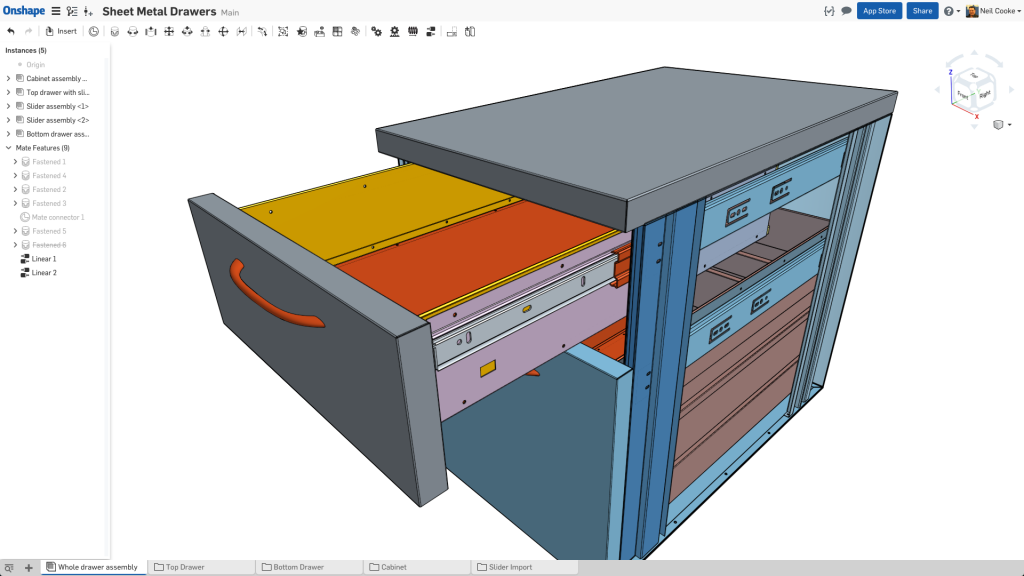This screenshot has width=1024, height=576.
Task: Add a new tab with the plus button
Action: pyautogui.click(x=28, y=568)
